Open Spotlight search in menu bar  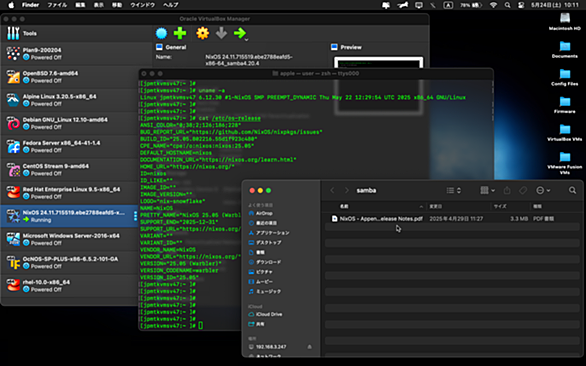click(507, 5)
